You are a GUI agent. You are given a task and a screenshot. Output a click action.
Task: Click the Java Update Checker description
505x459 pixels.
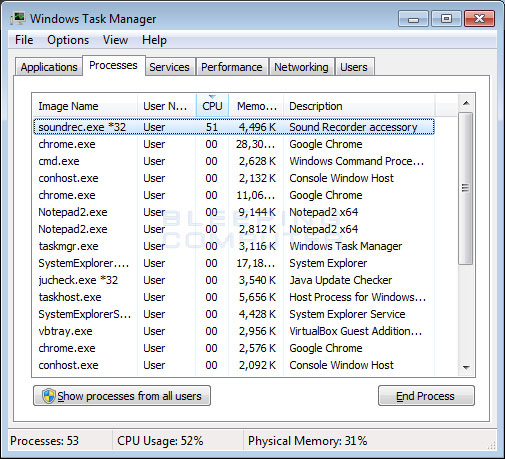[x=341, y=280]
